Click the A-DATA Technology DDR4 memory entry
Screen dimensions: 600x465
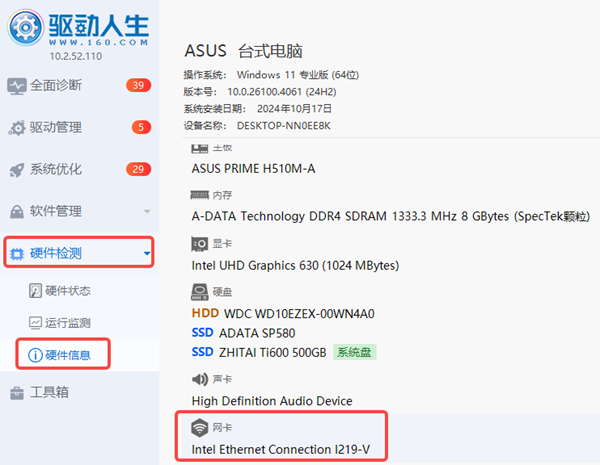tap(390, 217)
